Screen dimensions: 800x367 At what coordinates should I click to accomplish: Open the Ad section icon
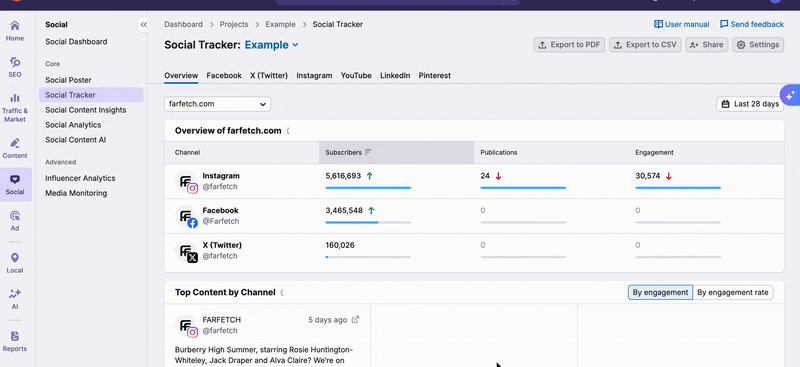15,215
